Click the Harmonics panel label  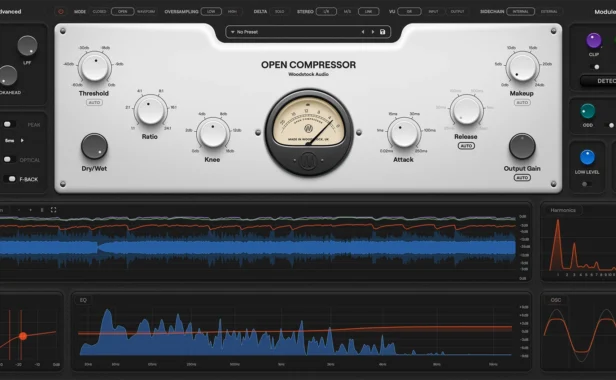[563, 210]
